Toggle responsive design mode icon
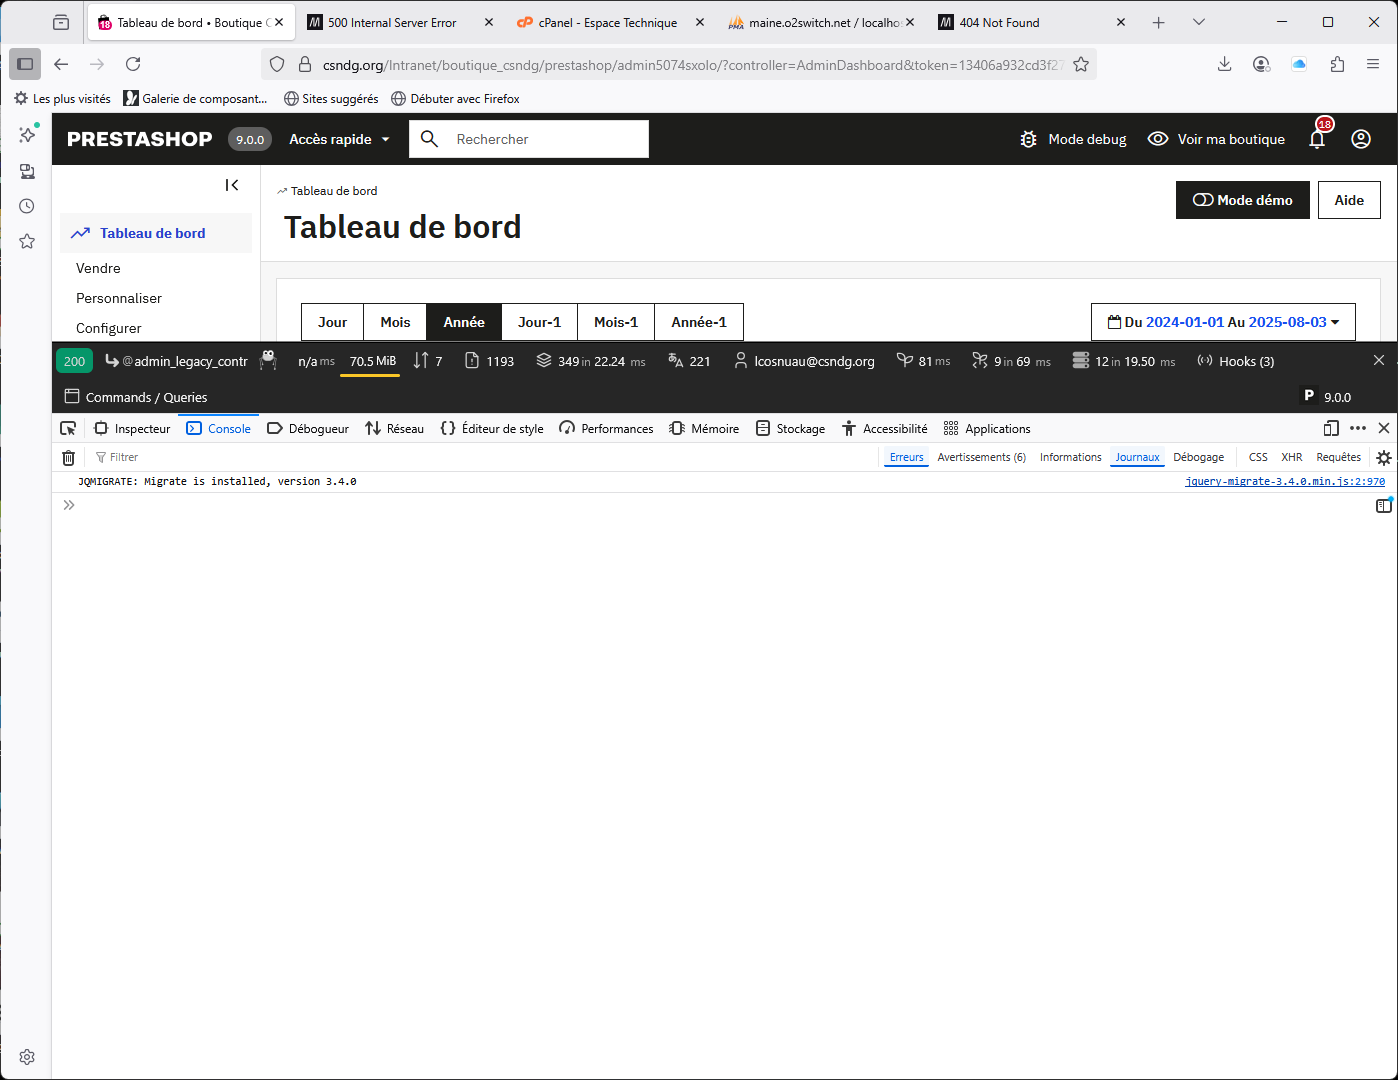Image resolution: width=1398 pixels, height=1080 pixels. 1331,428
